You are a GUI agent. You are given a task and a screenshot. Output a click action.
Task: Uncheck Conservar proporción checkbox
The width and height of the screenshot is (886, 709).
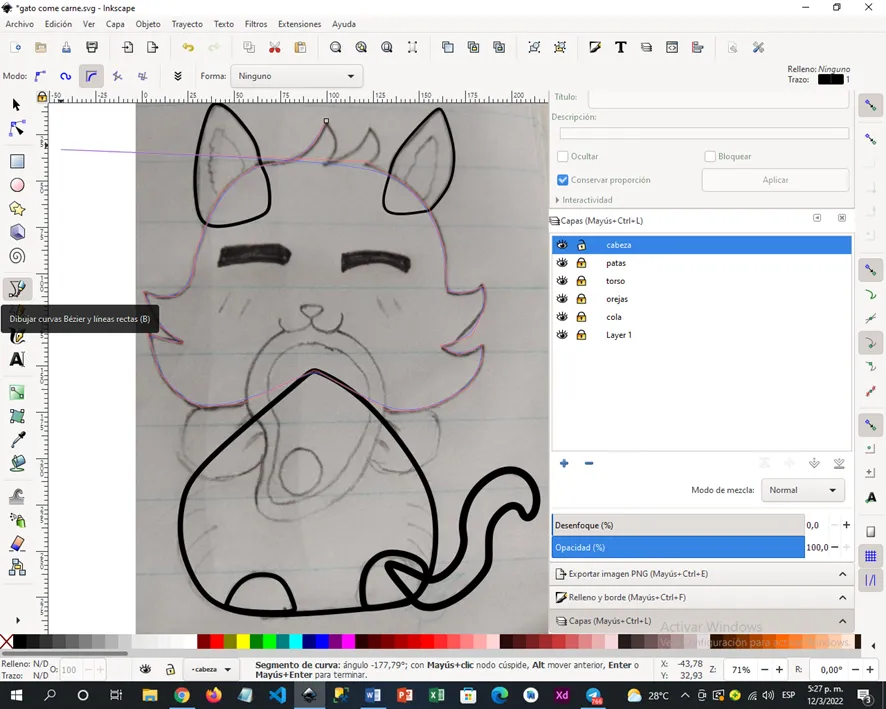(562, 180)
